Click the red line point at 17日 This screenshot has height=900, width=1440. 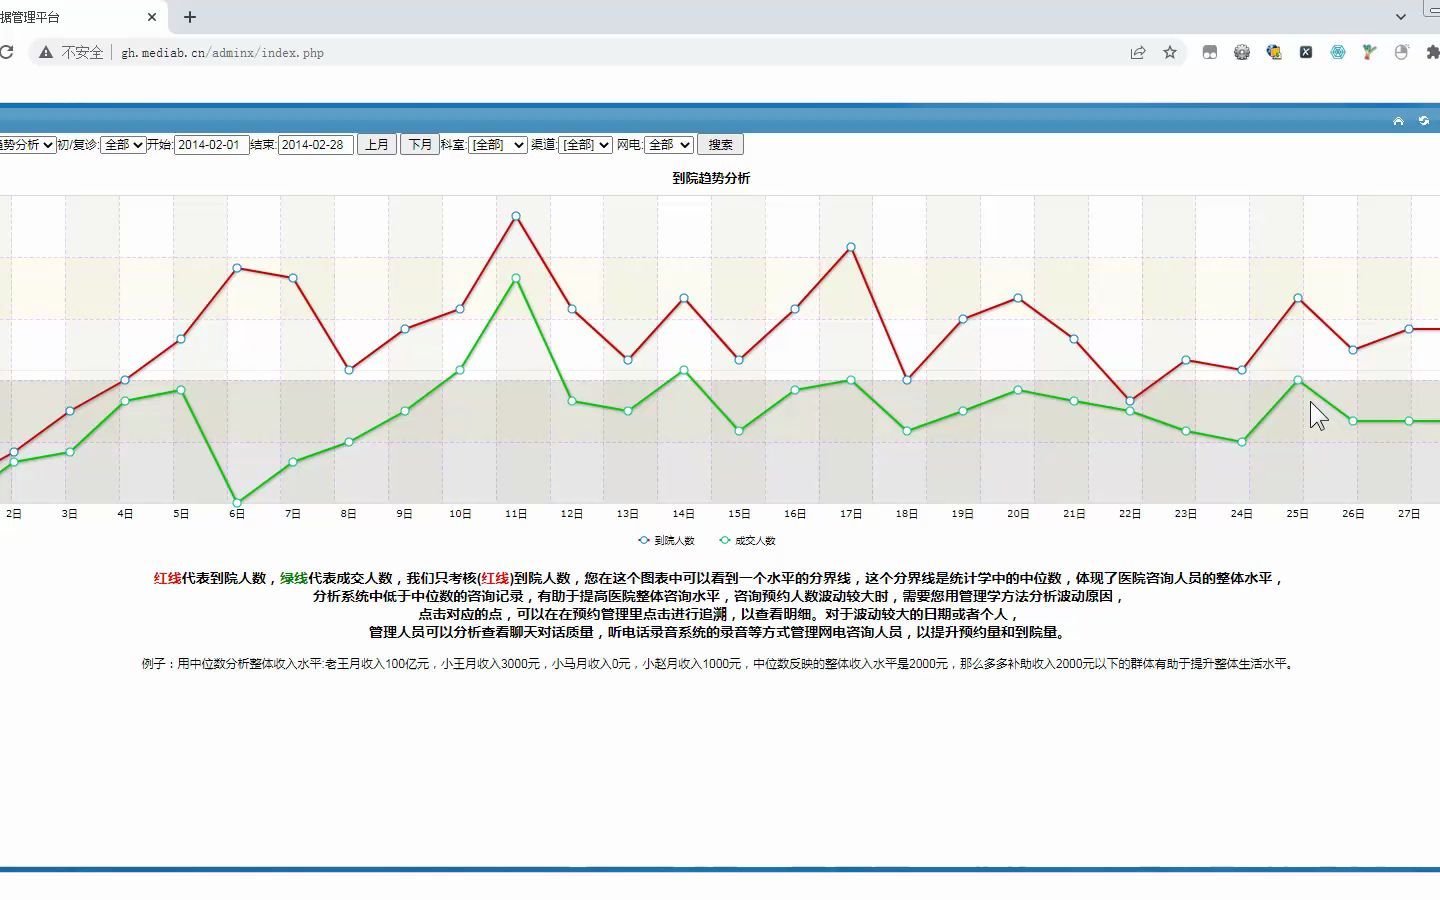851,247
